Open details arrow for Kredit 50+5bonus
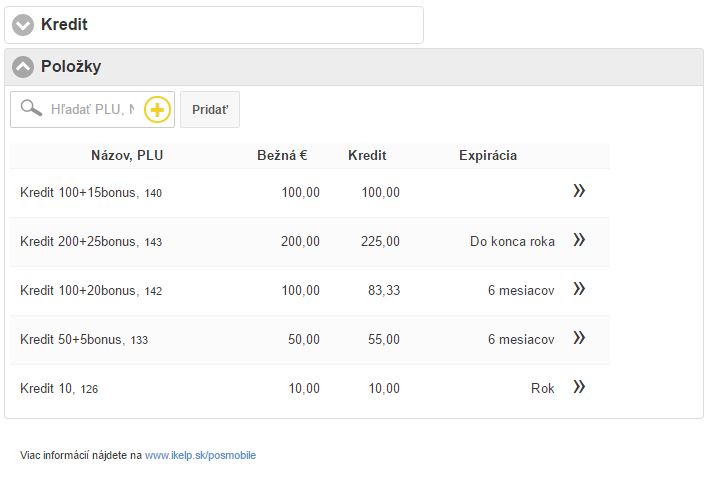708x495 pixels. (x=579, y=338)
